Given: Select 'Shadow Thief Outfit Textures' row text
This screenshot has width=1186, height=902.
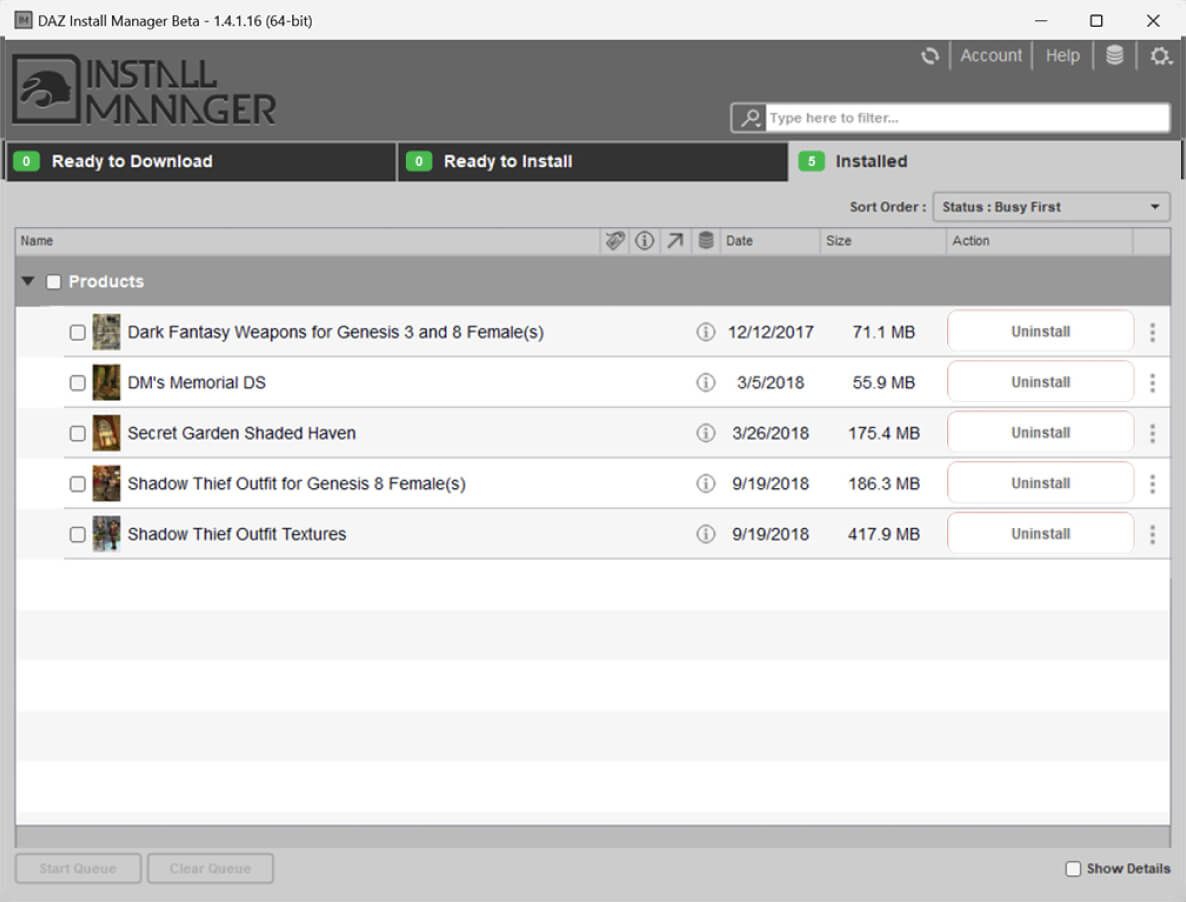Looking at the screenshot, I should pos(237,535).
